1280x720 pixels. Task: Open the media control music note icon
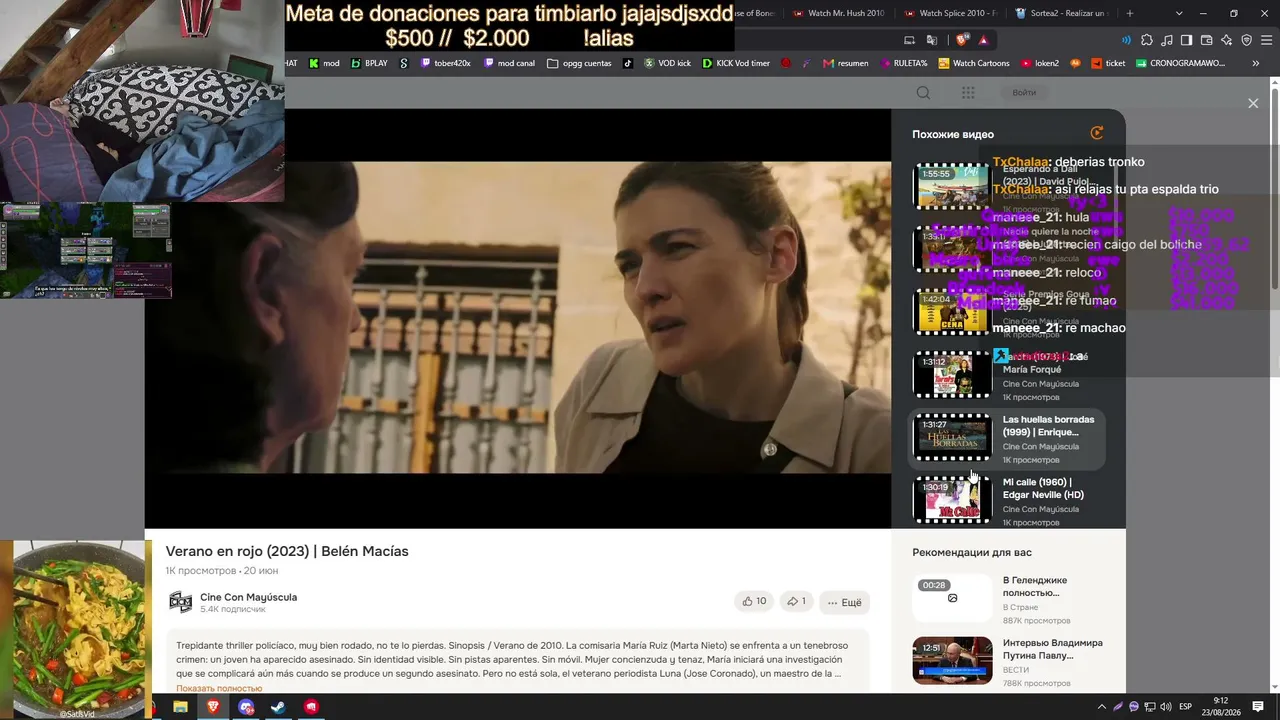tap(1167, 40)
